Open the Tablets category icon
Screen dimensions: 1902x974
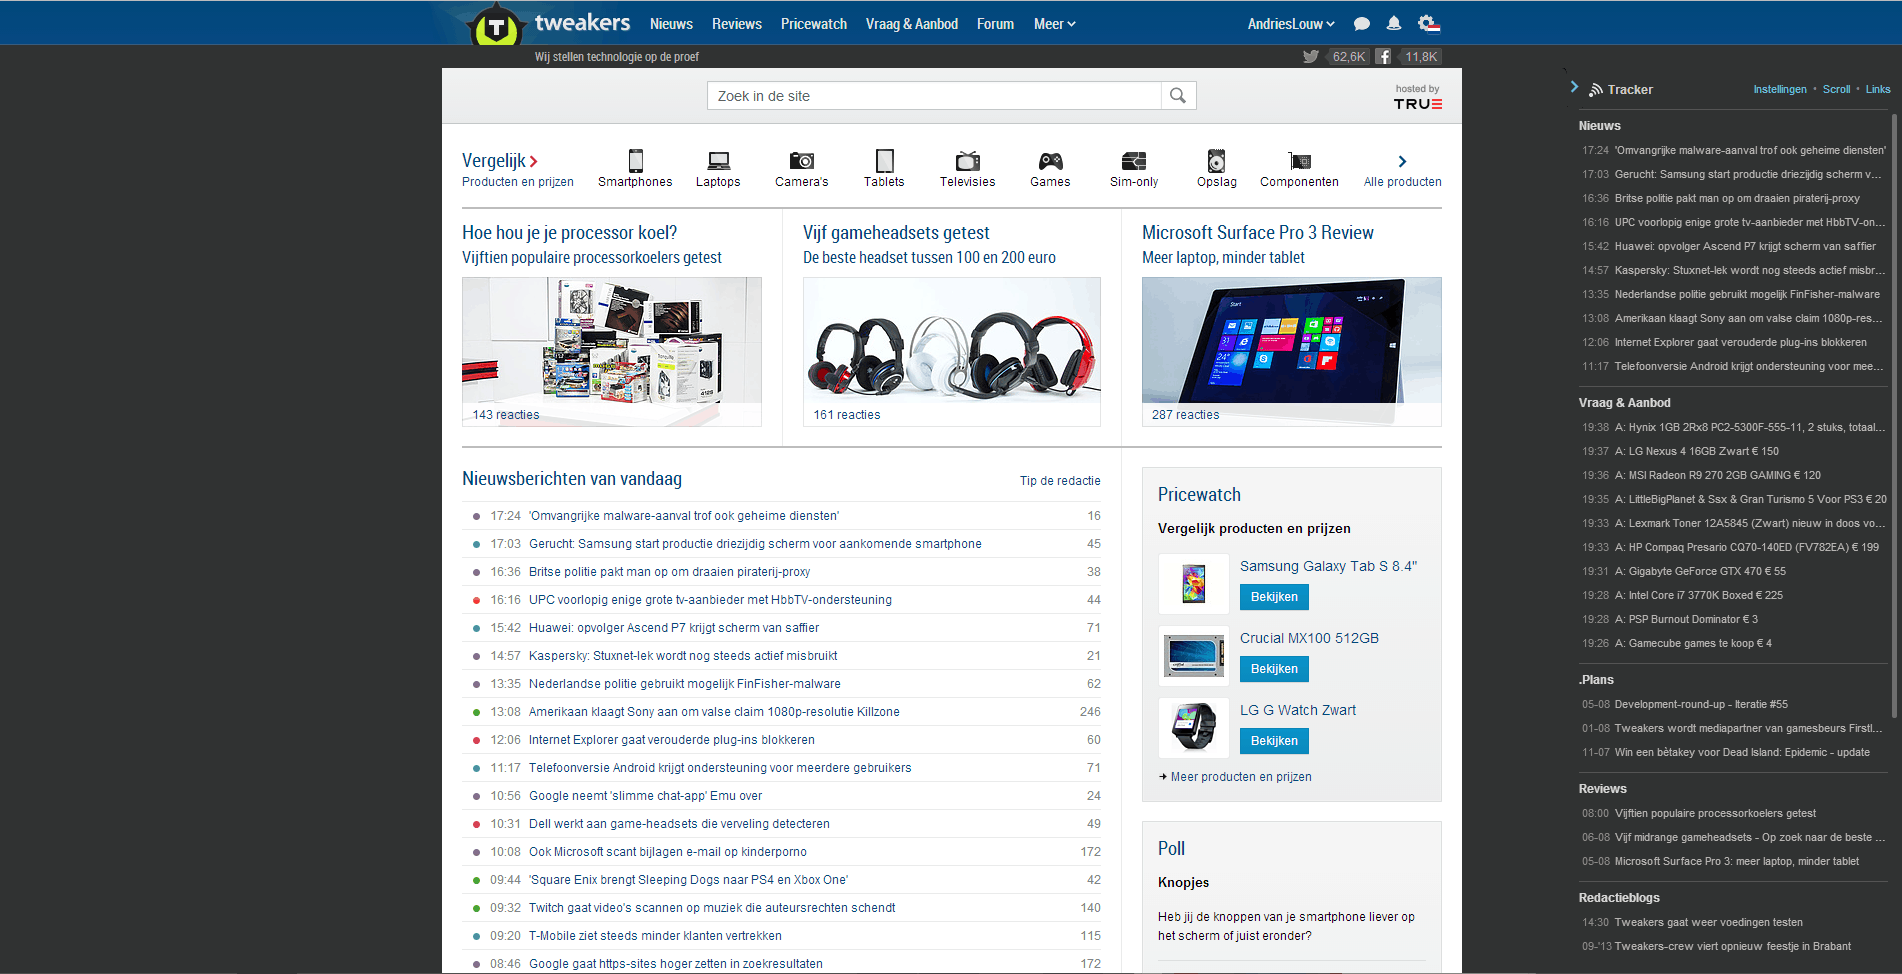coord(884,161)
